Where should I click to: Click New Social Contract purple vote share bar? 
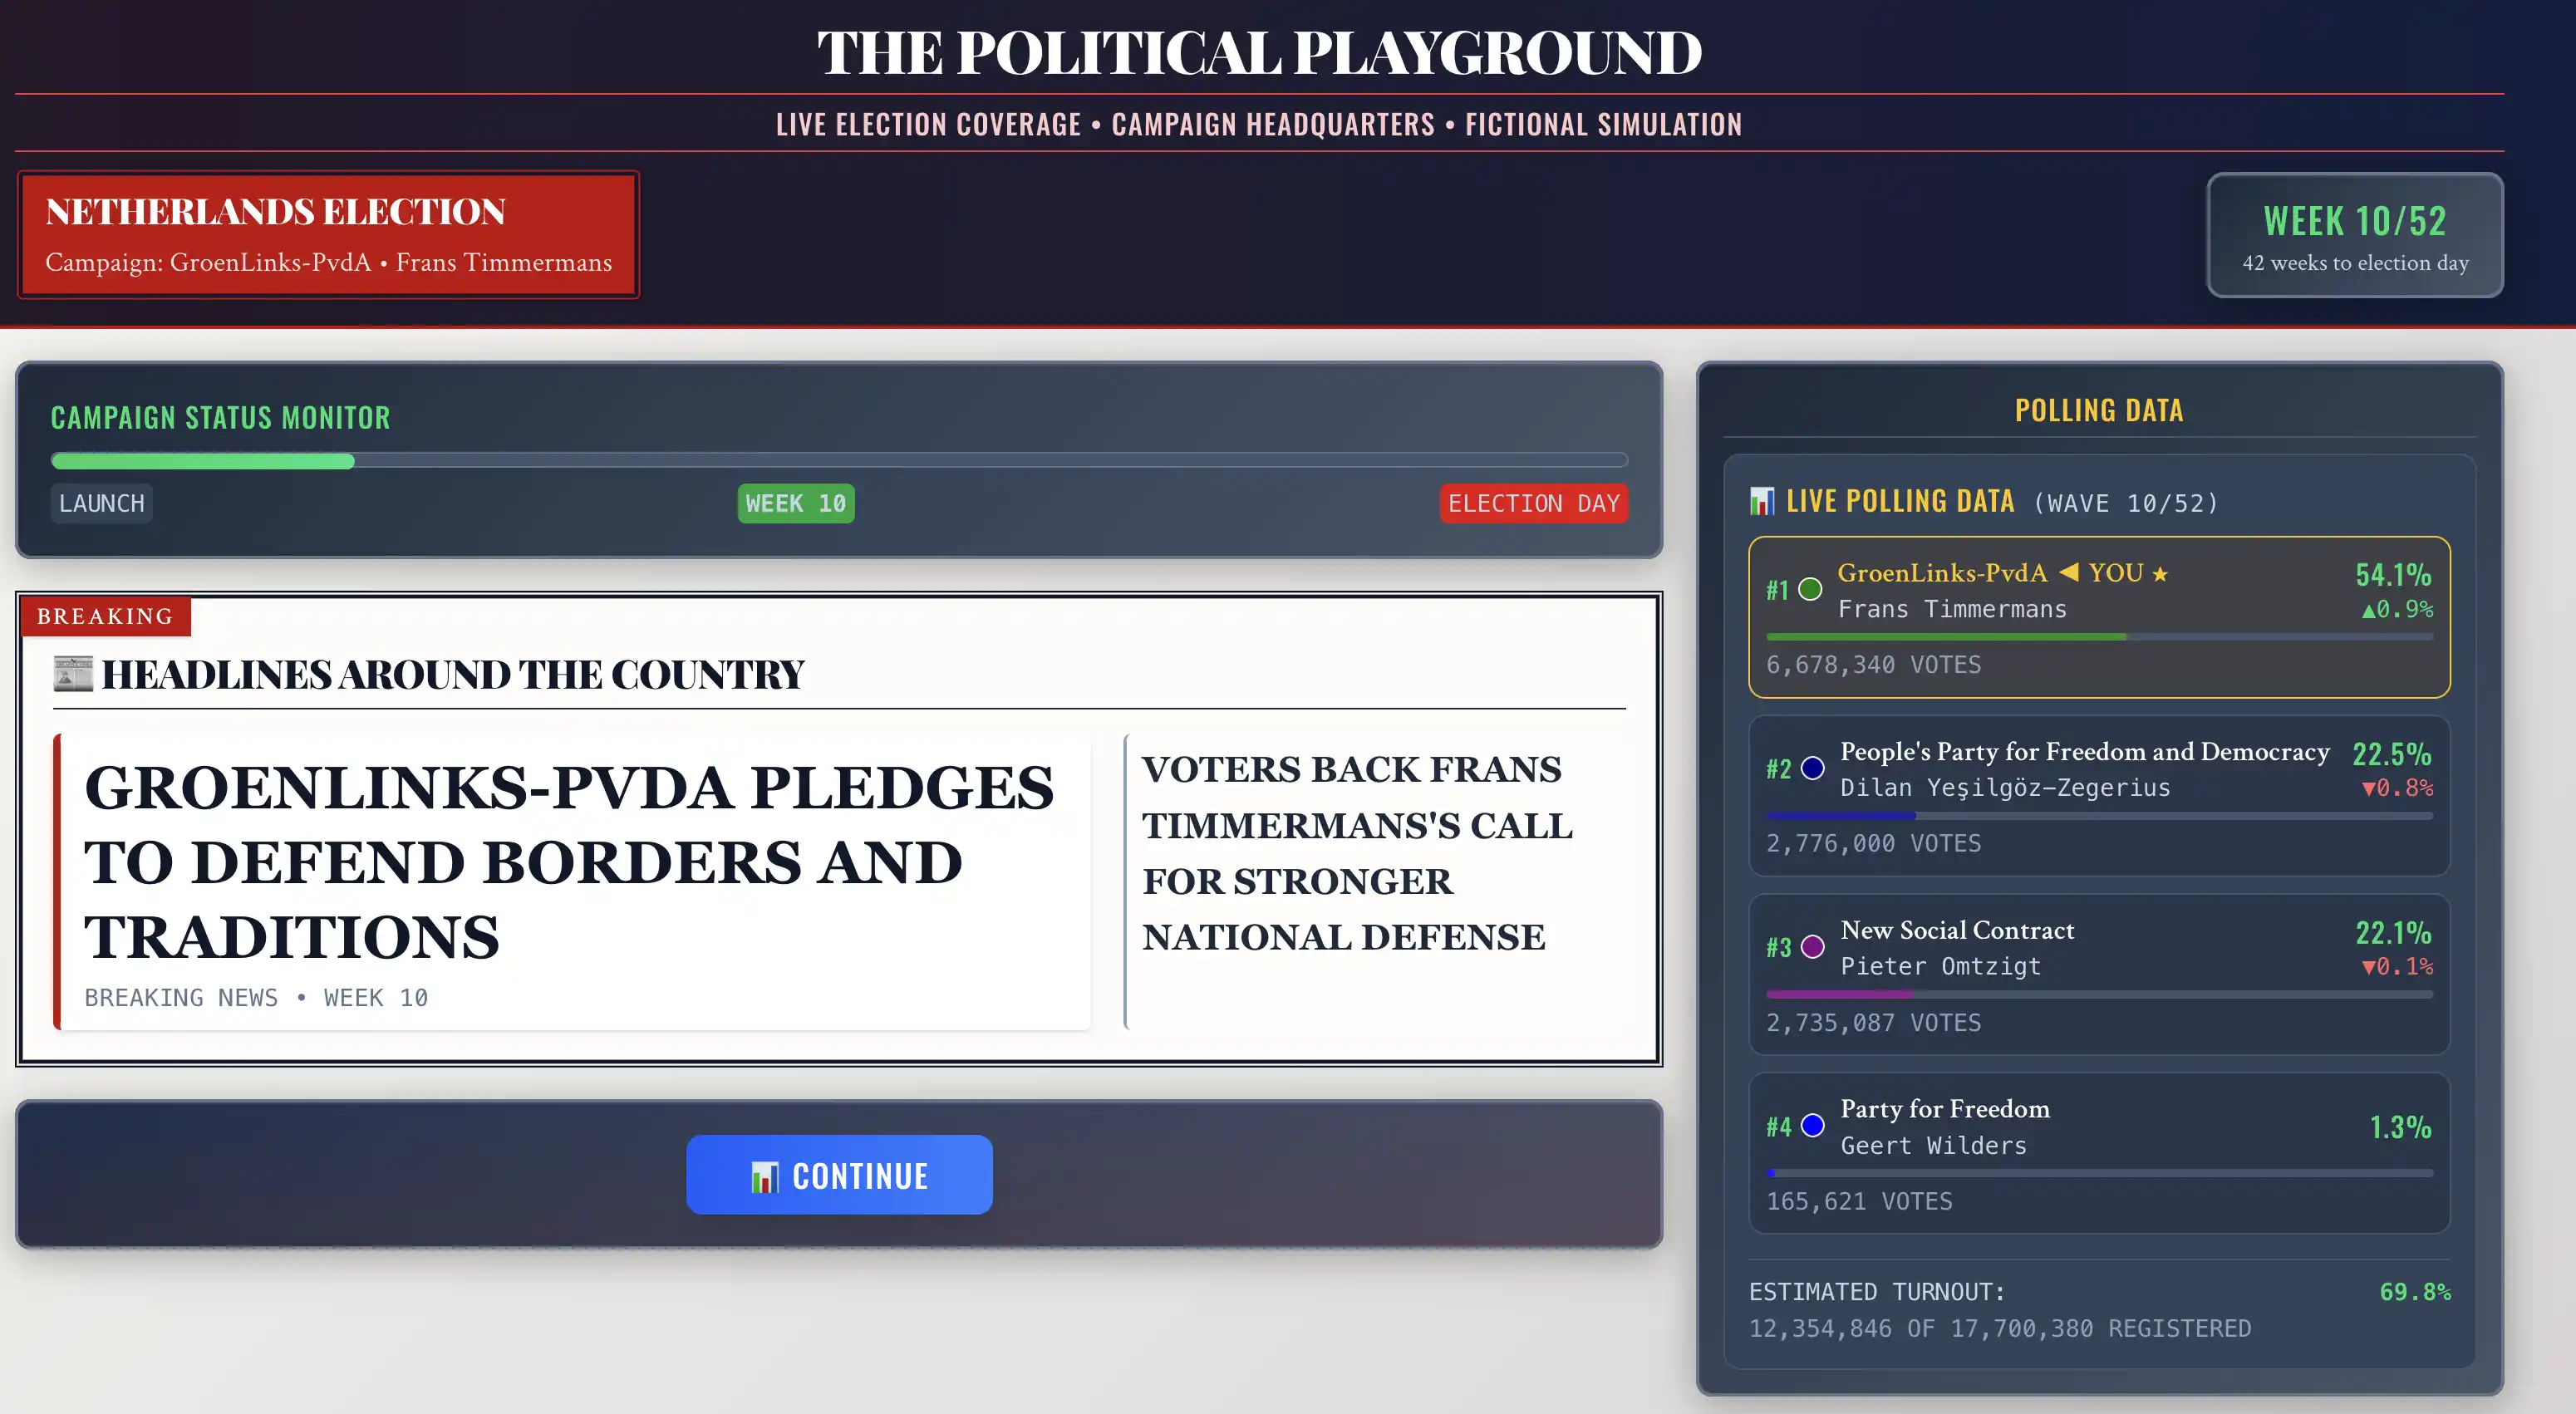[x=1839, y=994]
